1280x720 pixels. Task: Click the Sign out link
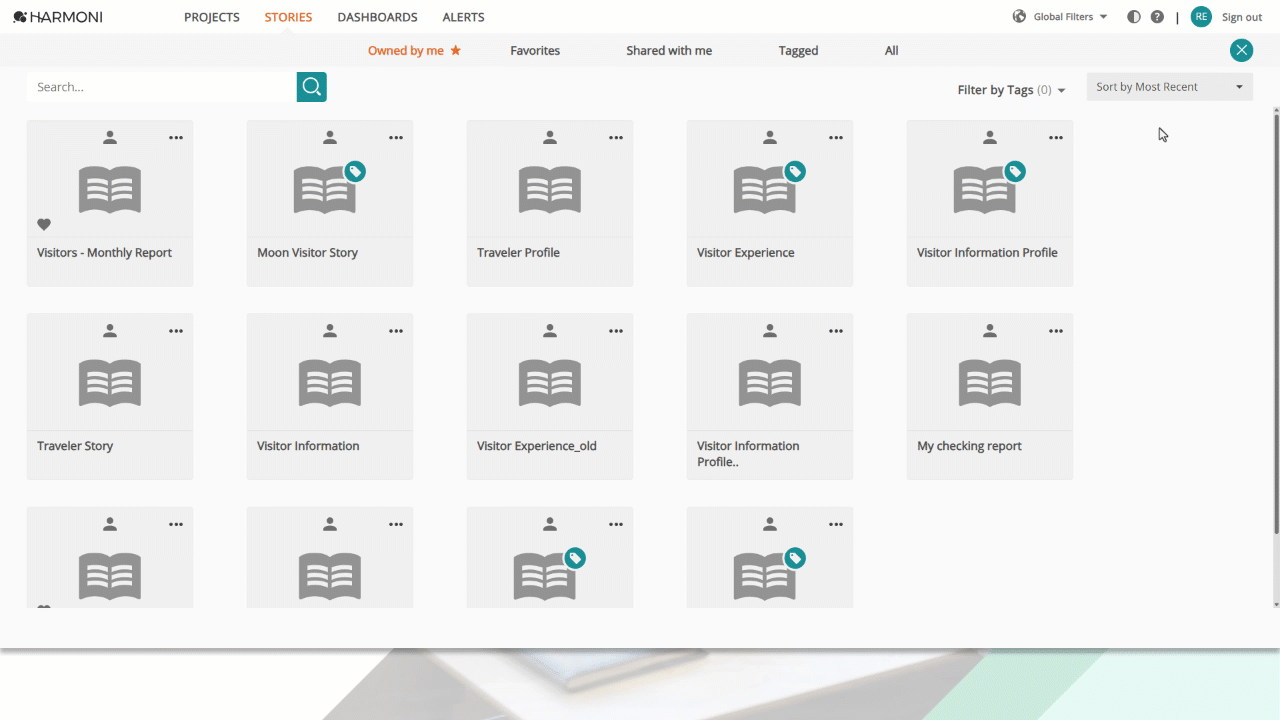(x=1242, y=17)
